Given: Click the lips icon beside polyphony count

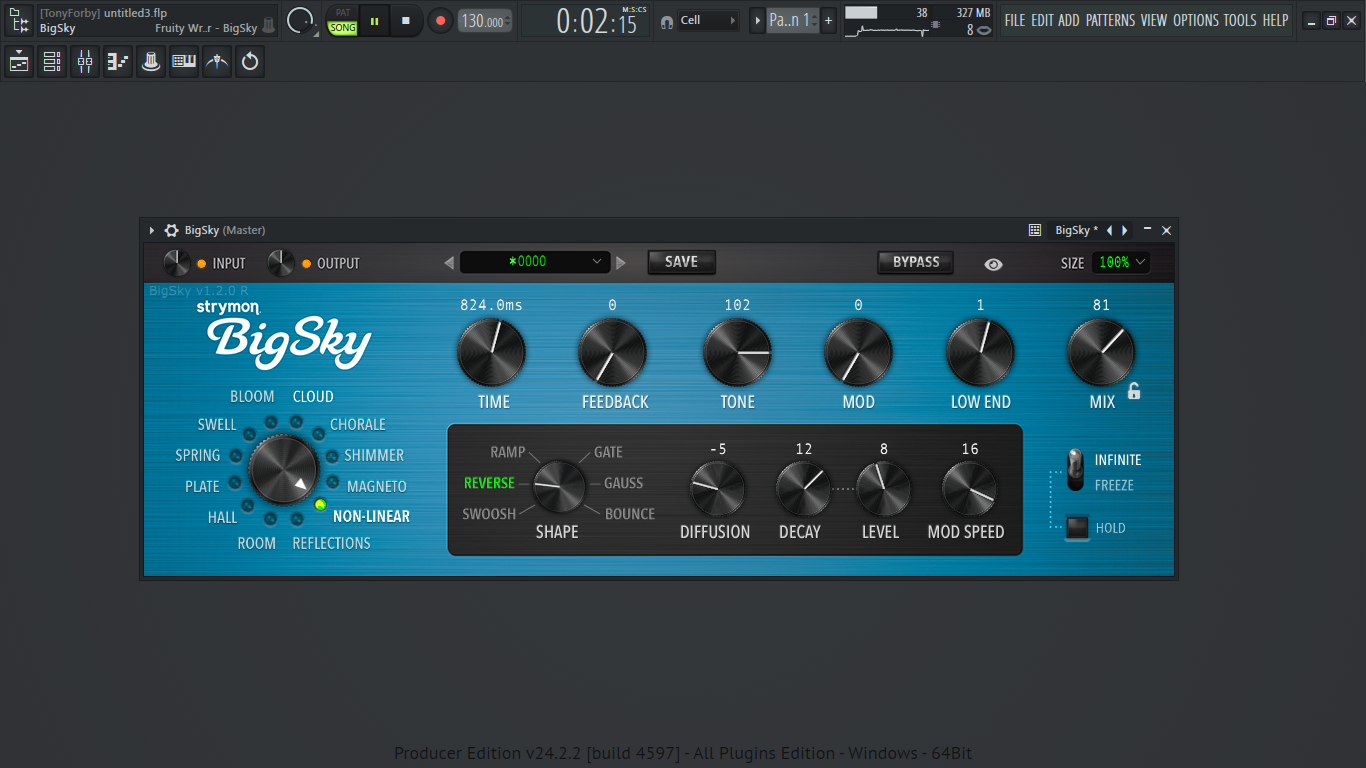Looking at the screenshot, I should pos(984,30).
